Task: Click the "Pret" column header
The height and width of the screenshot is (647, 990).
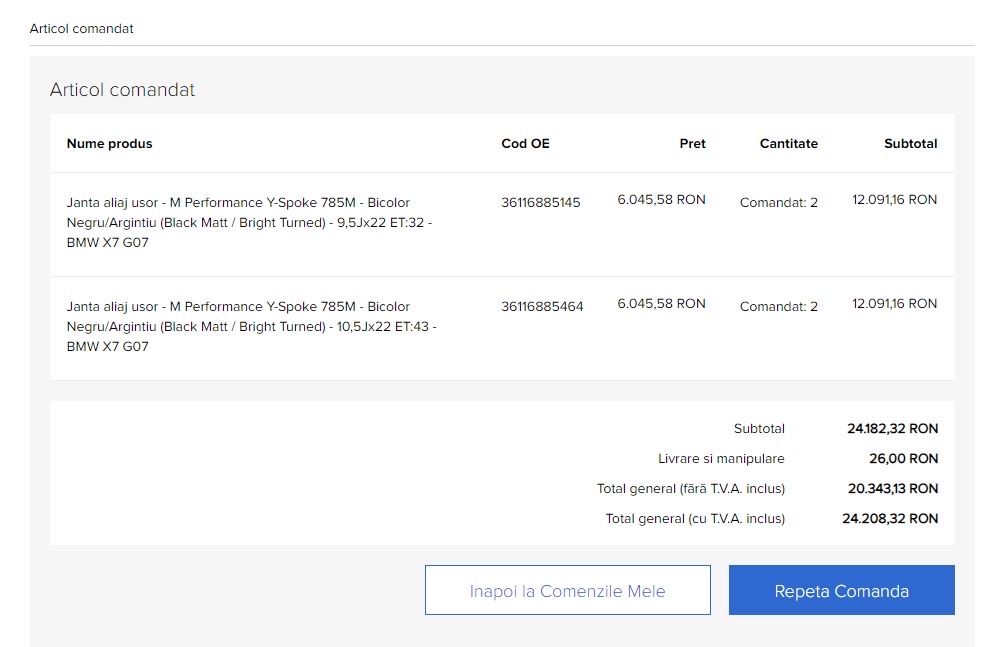Action: [692, 144]
